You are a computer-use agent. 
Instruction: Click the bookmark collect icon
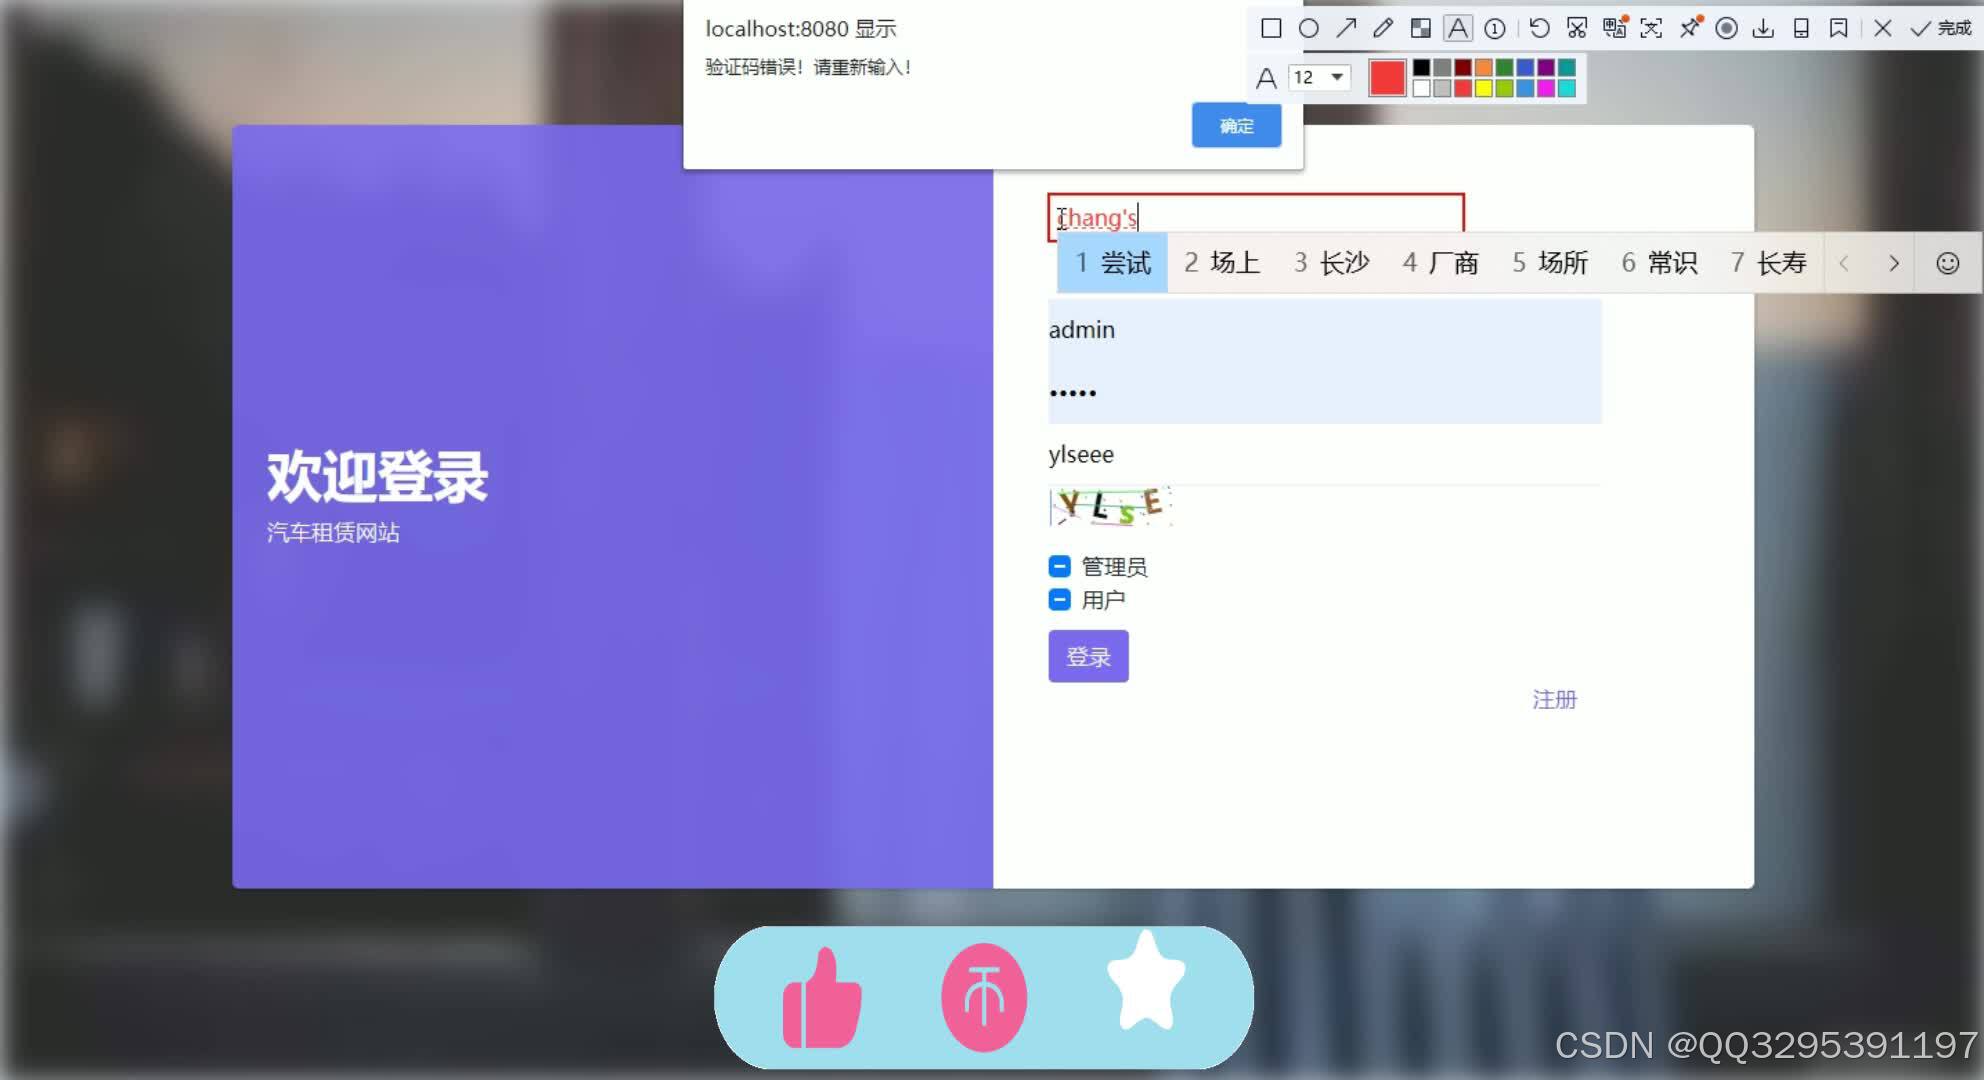(1838, 28)
